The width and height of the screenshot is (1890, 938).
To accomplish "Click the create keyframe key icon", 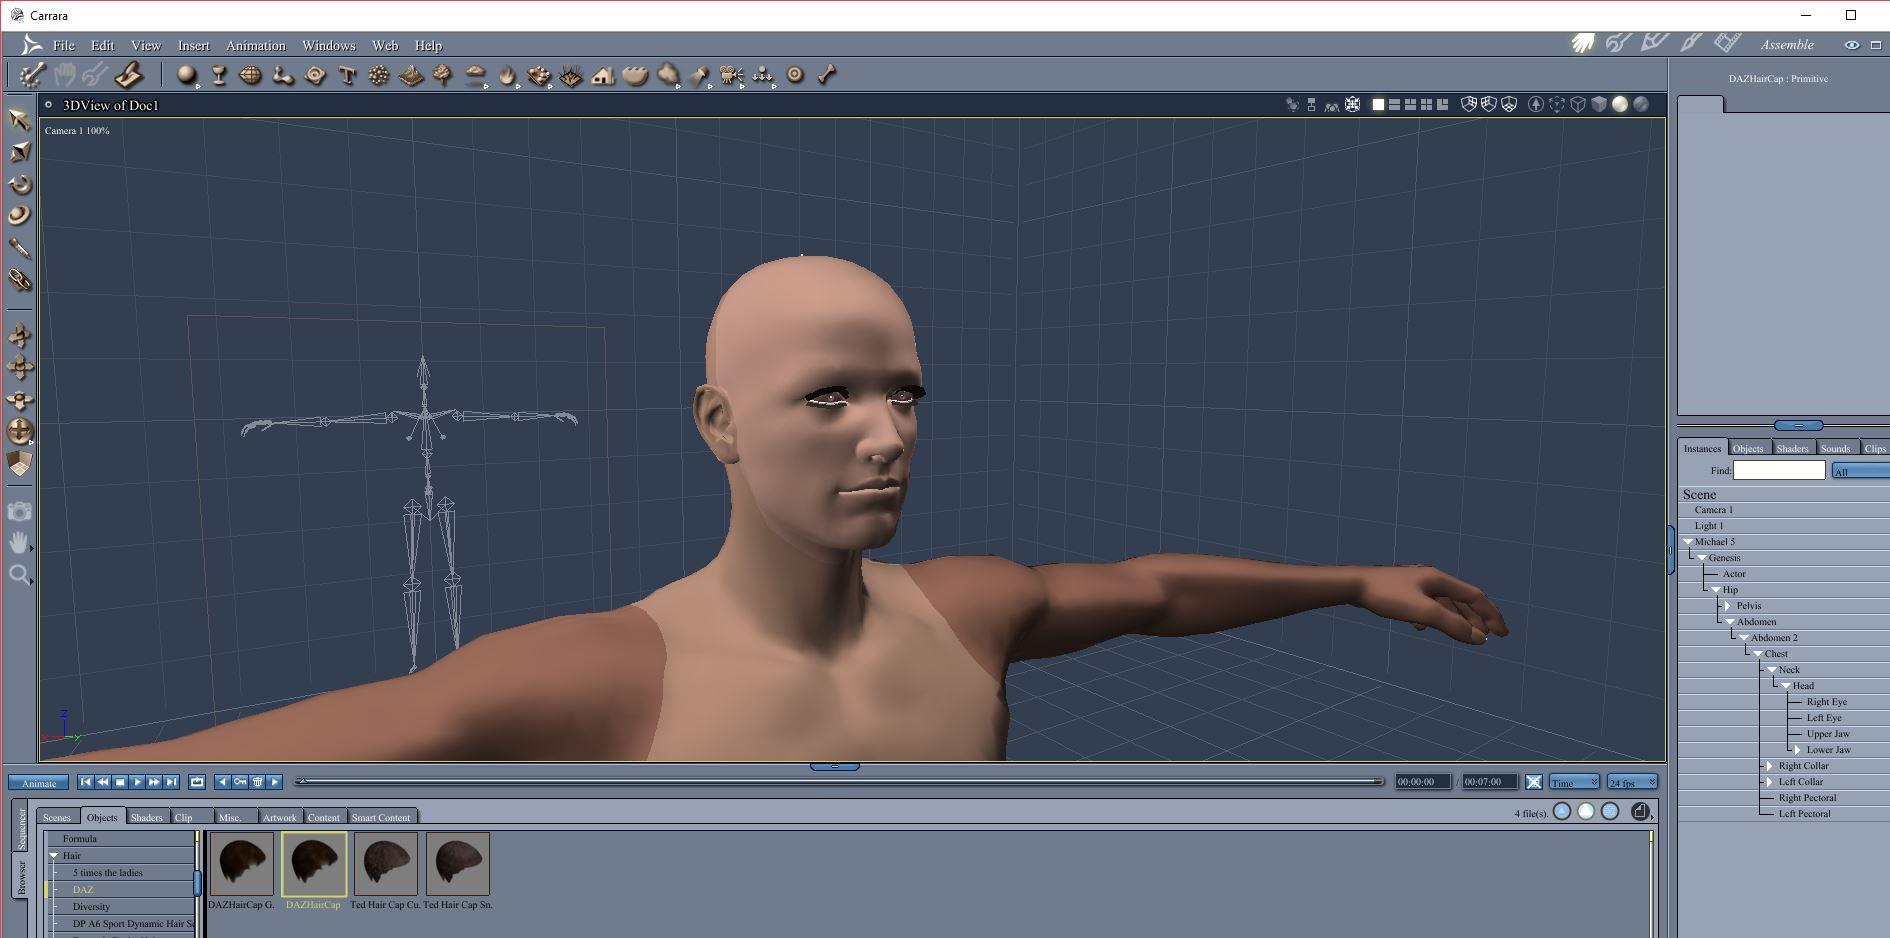I will [x=240, y=782].
